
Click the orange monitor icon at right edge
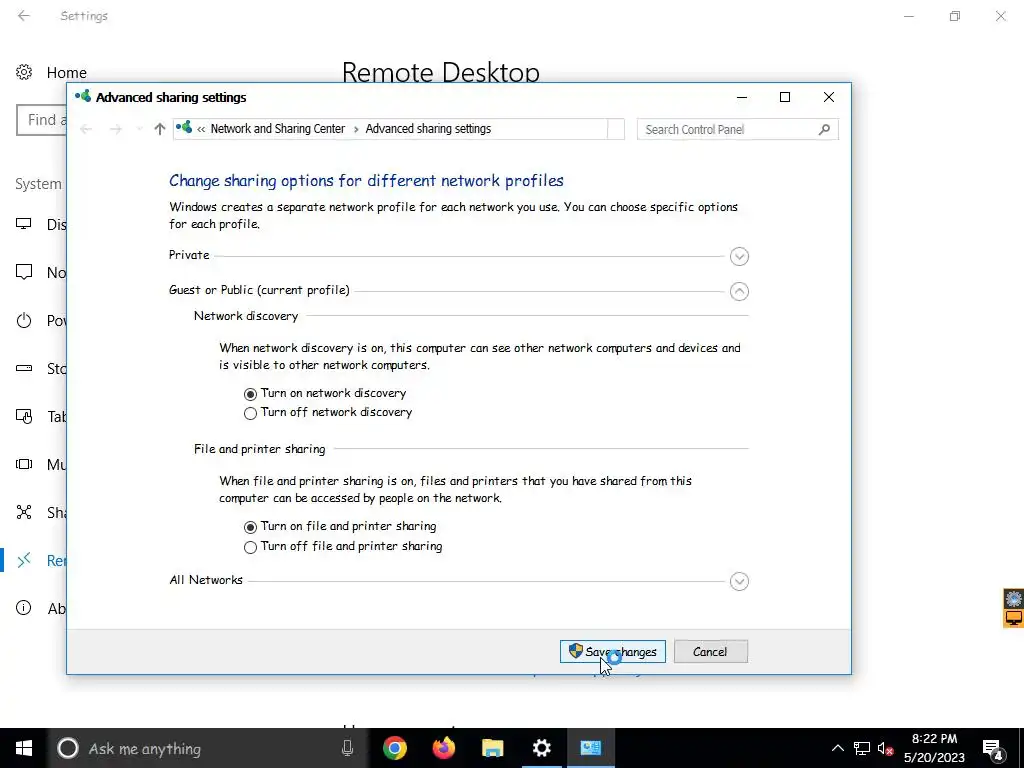point(1014,618)
